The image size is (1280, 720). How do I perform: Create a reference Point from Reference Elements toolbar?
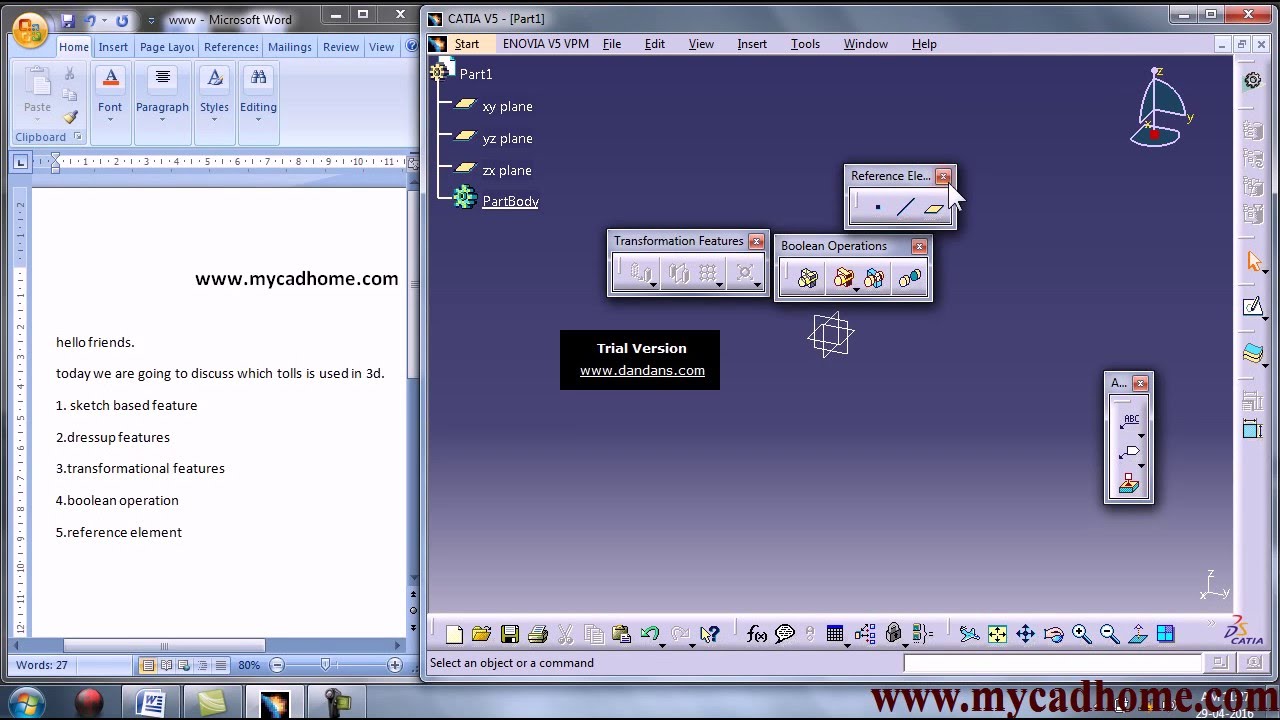(x=877, y=208)
